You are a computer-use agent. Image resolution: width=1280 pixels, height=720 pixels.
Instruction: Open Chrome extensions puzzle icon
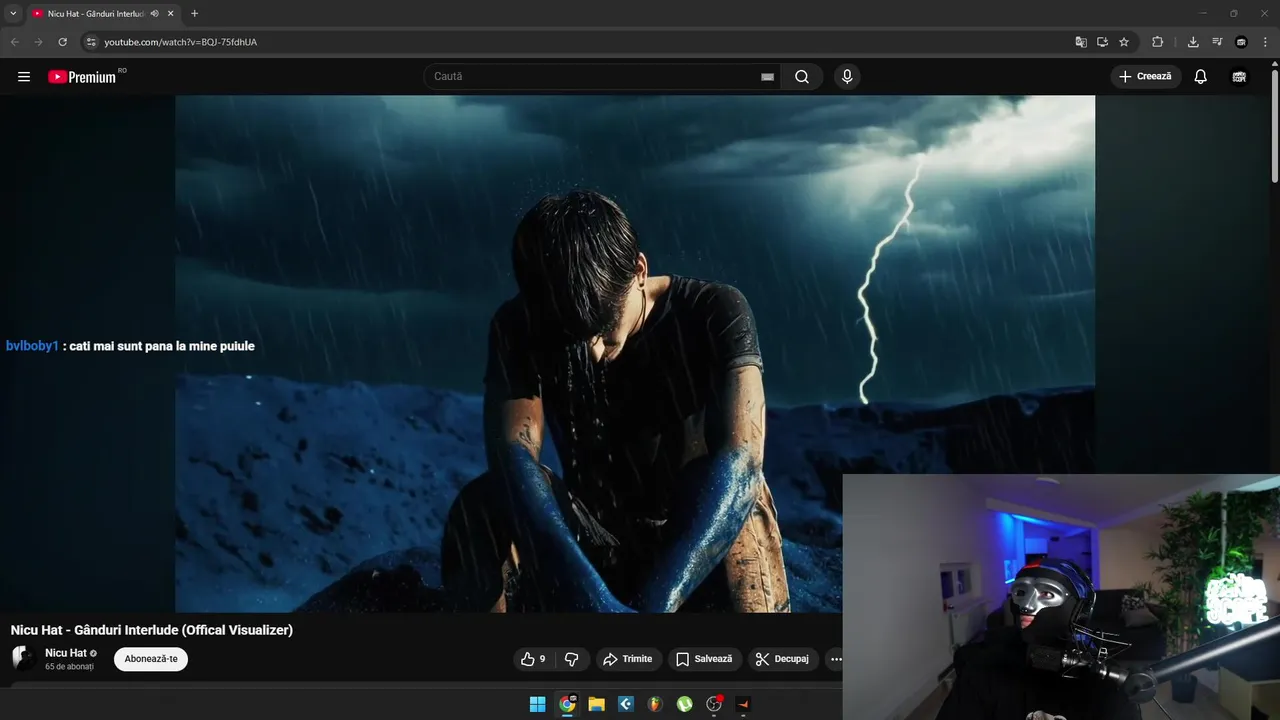[x=1158, y=42]
